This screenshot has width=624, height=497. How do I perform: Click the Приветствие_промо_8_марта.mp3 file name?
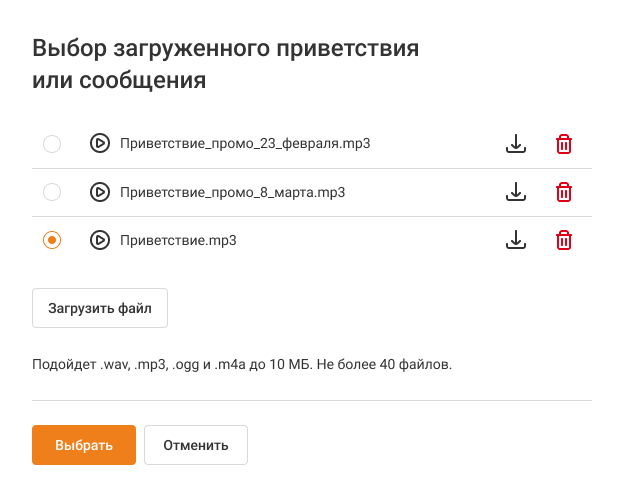pyautogui.click(x=232, y=192)
